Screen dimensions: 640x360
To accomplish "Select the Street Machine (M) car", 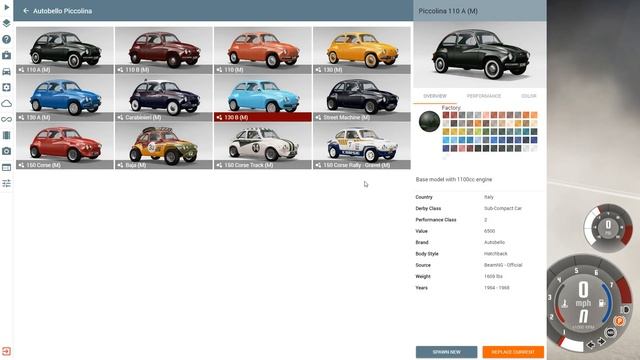I will click(362, 98).
